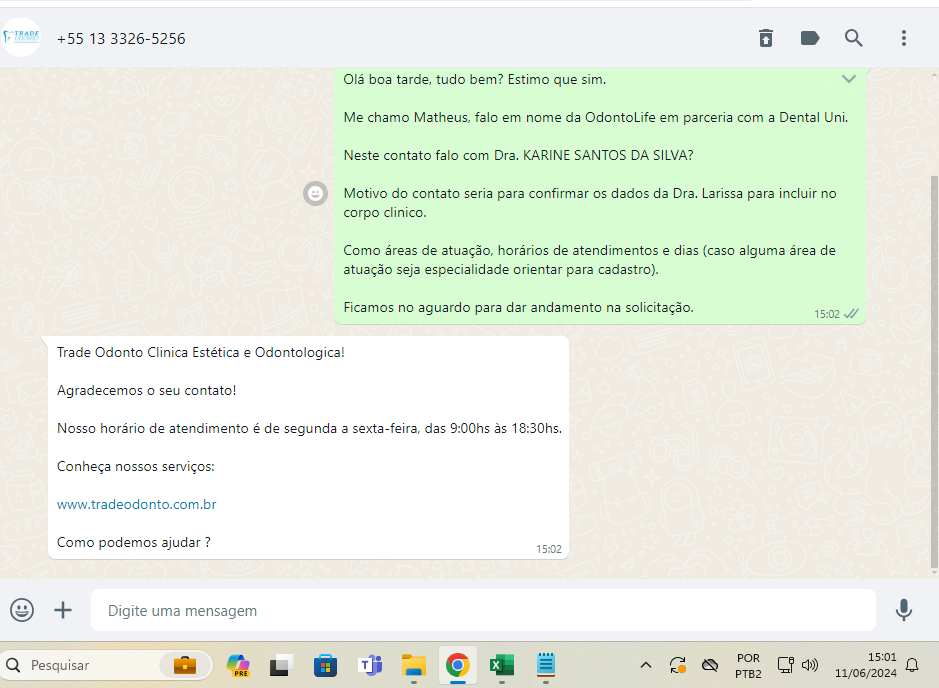This screenshot has width=939, height=688.
Task: Open Microsoft Store from the taskbar
Action: pos(325,665)
